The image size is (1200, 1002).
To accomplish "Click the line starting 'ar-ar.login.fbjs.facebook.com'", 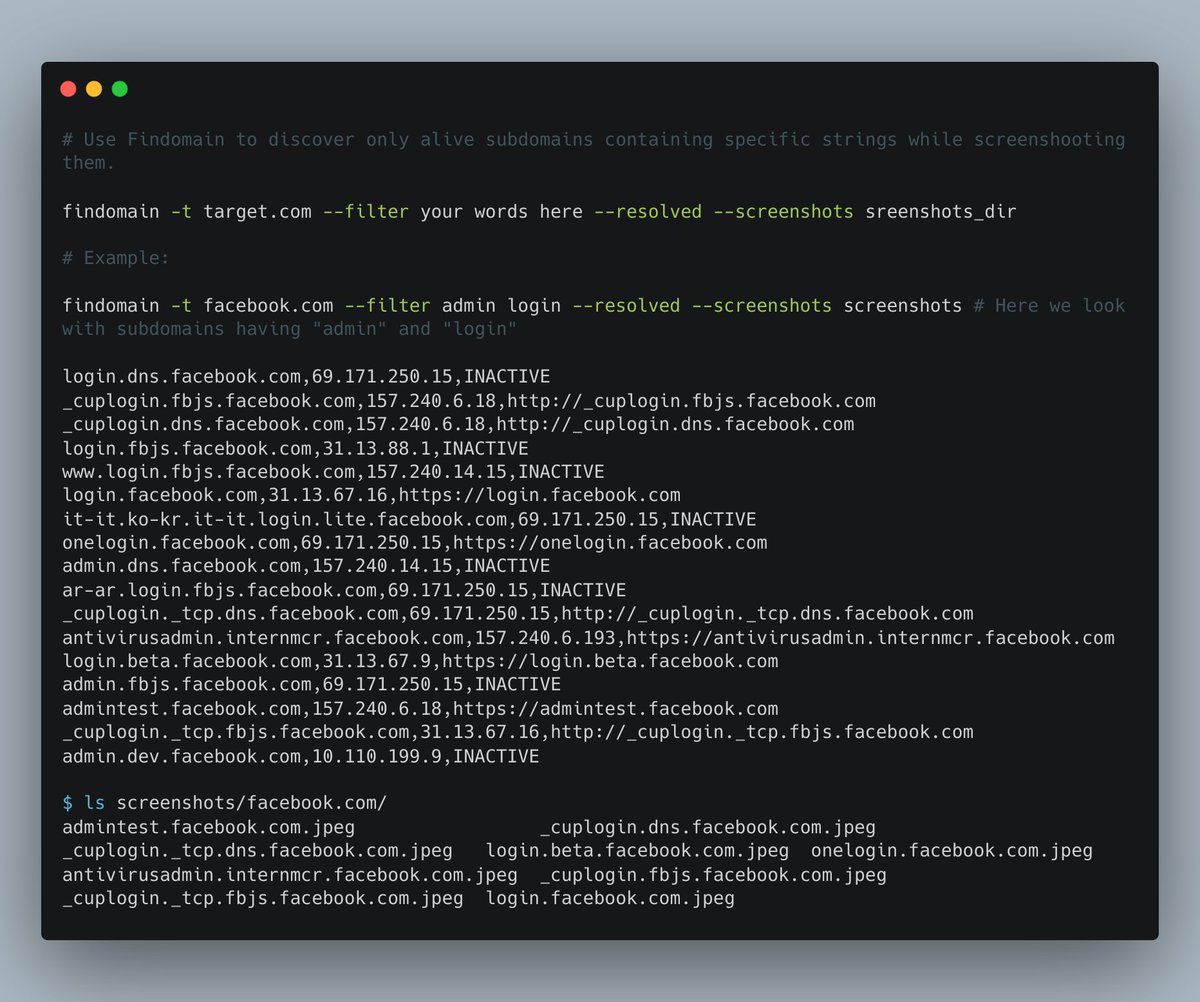I will tap(344, 590).
